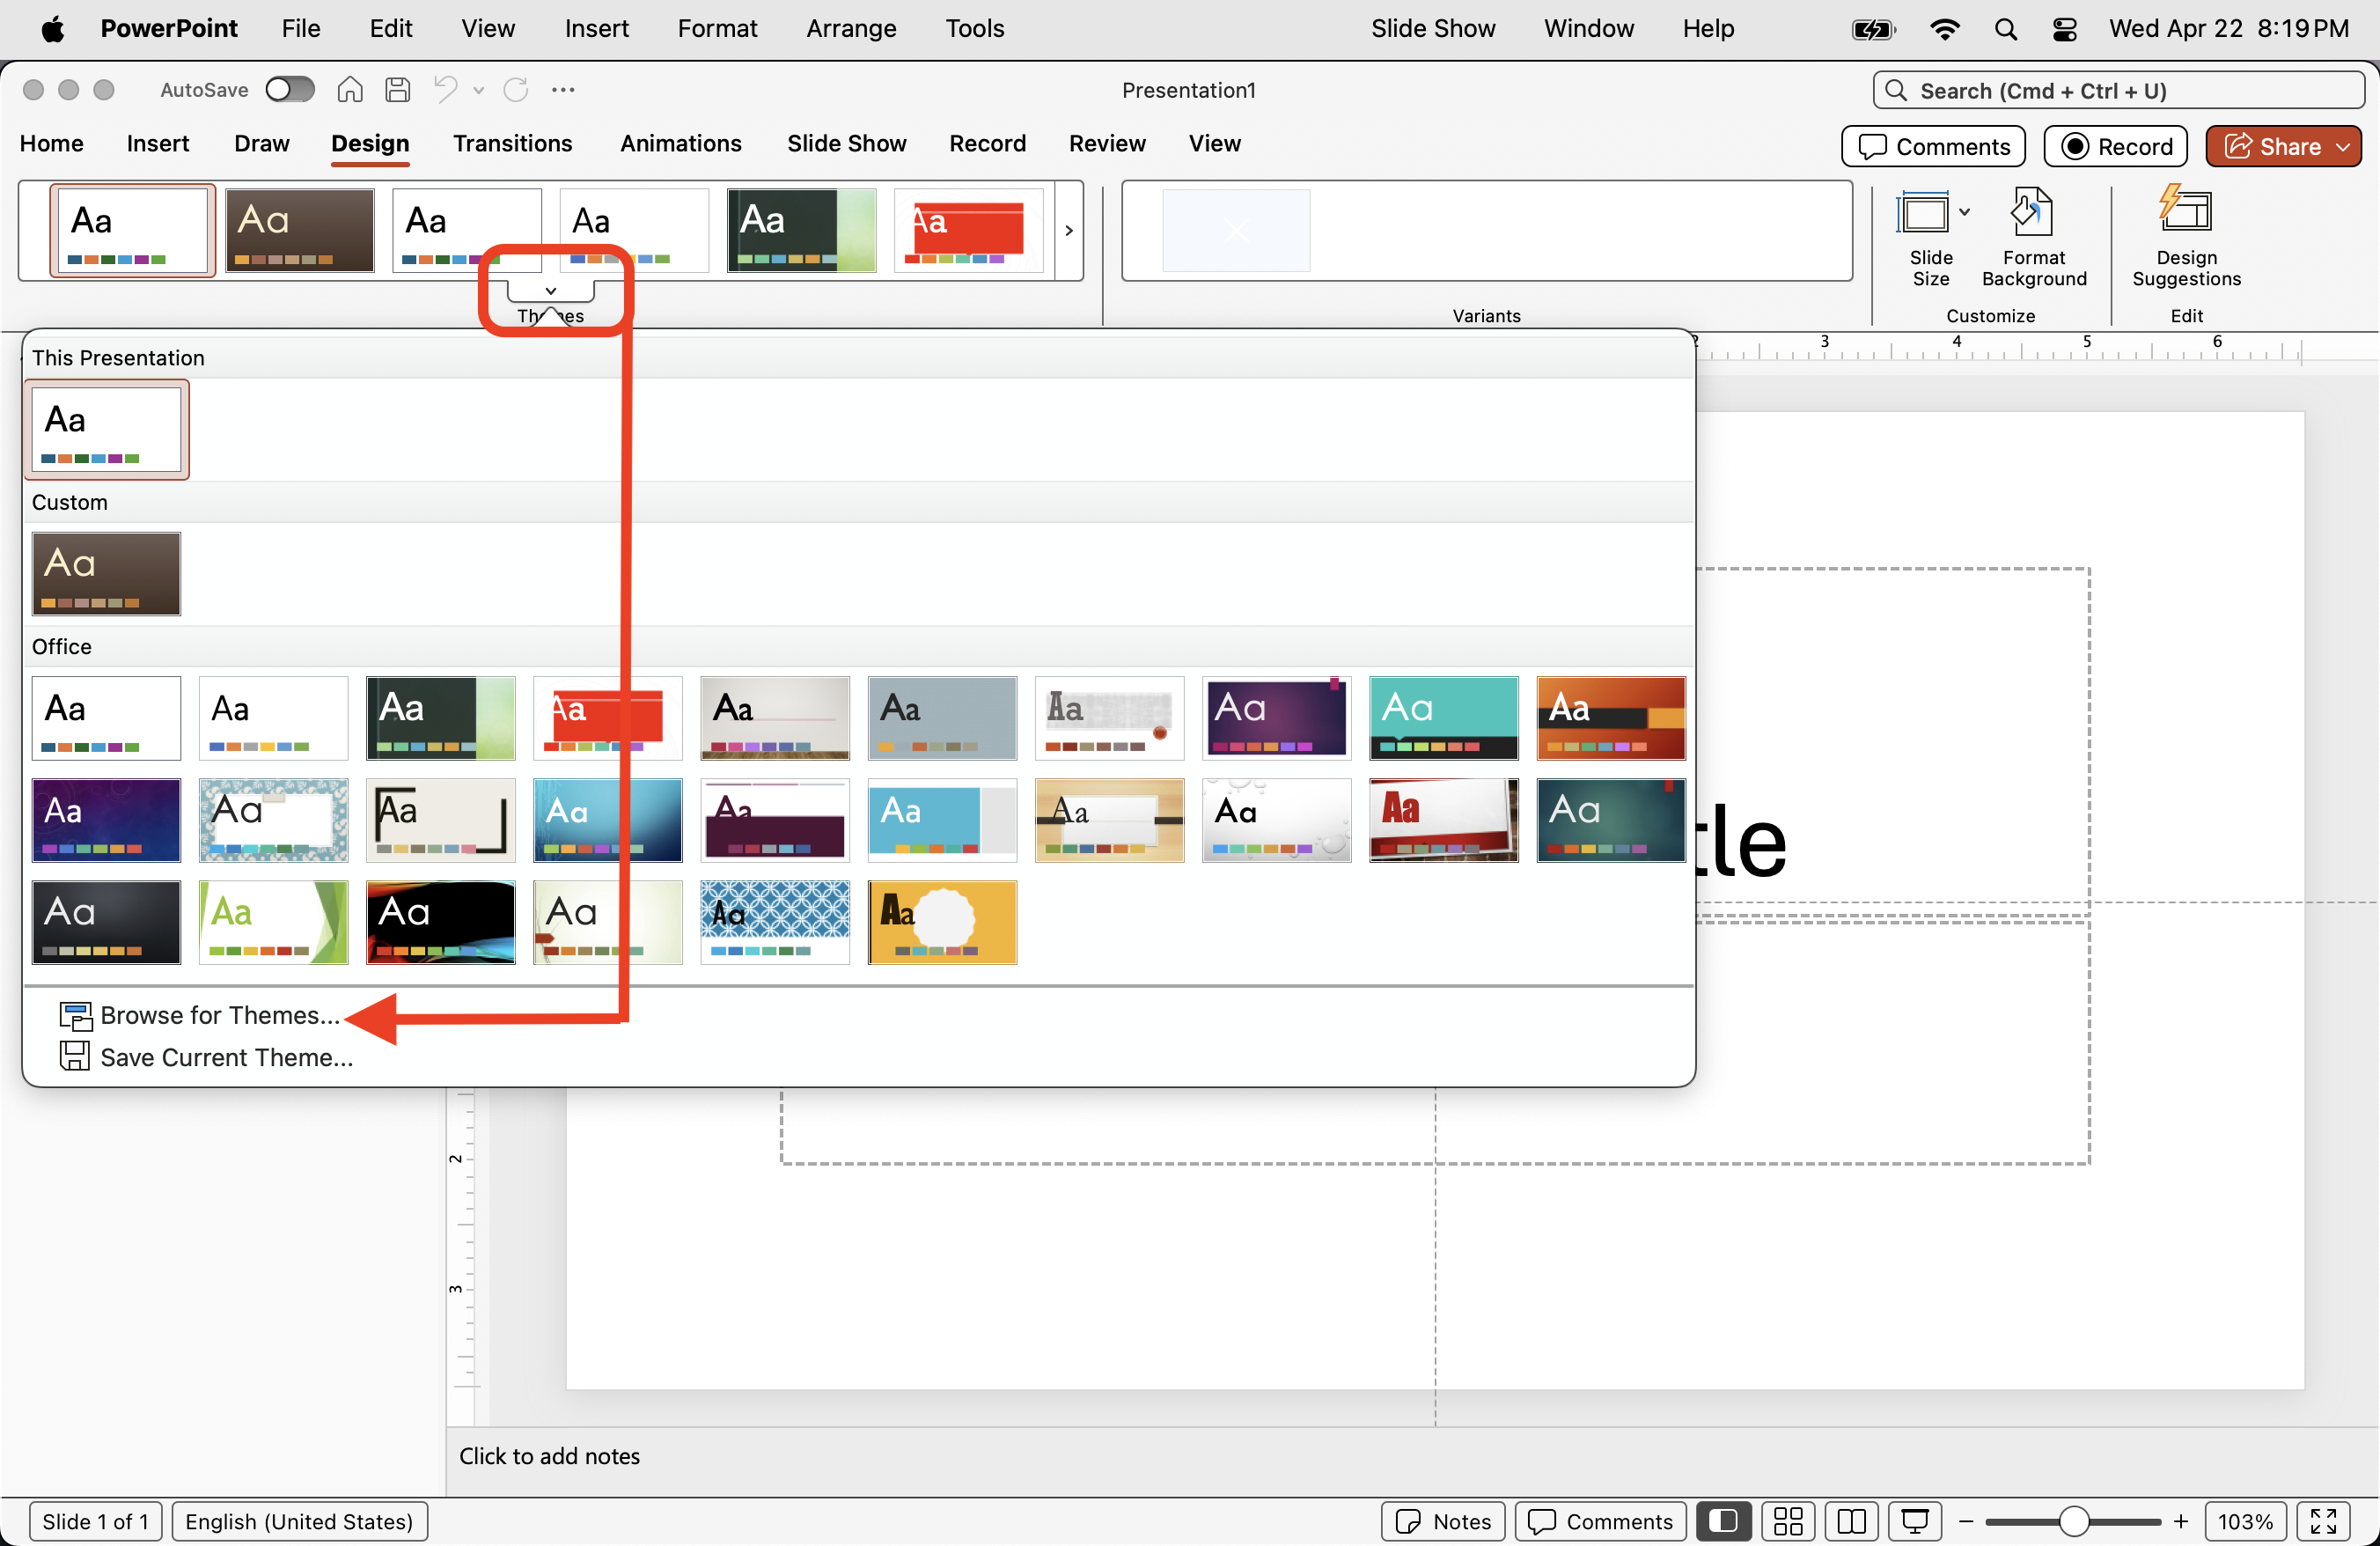Choose the white theme with green ribbon
The width and height of the screenshot is (2380, 1546).
tap(273, 922)
